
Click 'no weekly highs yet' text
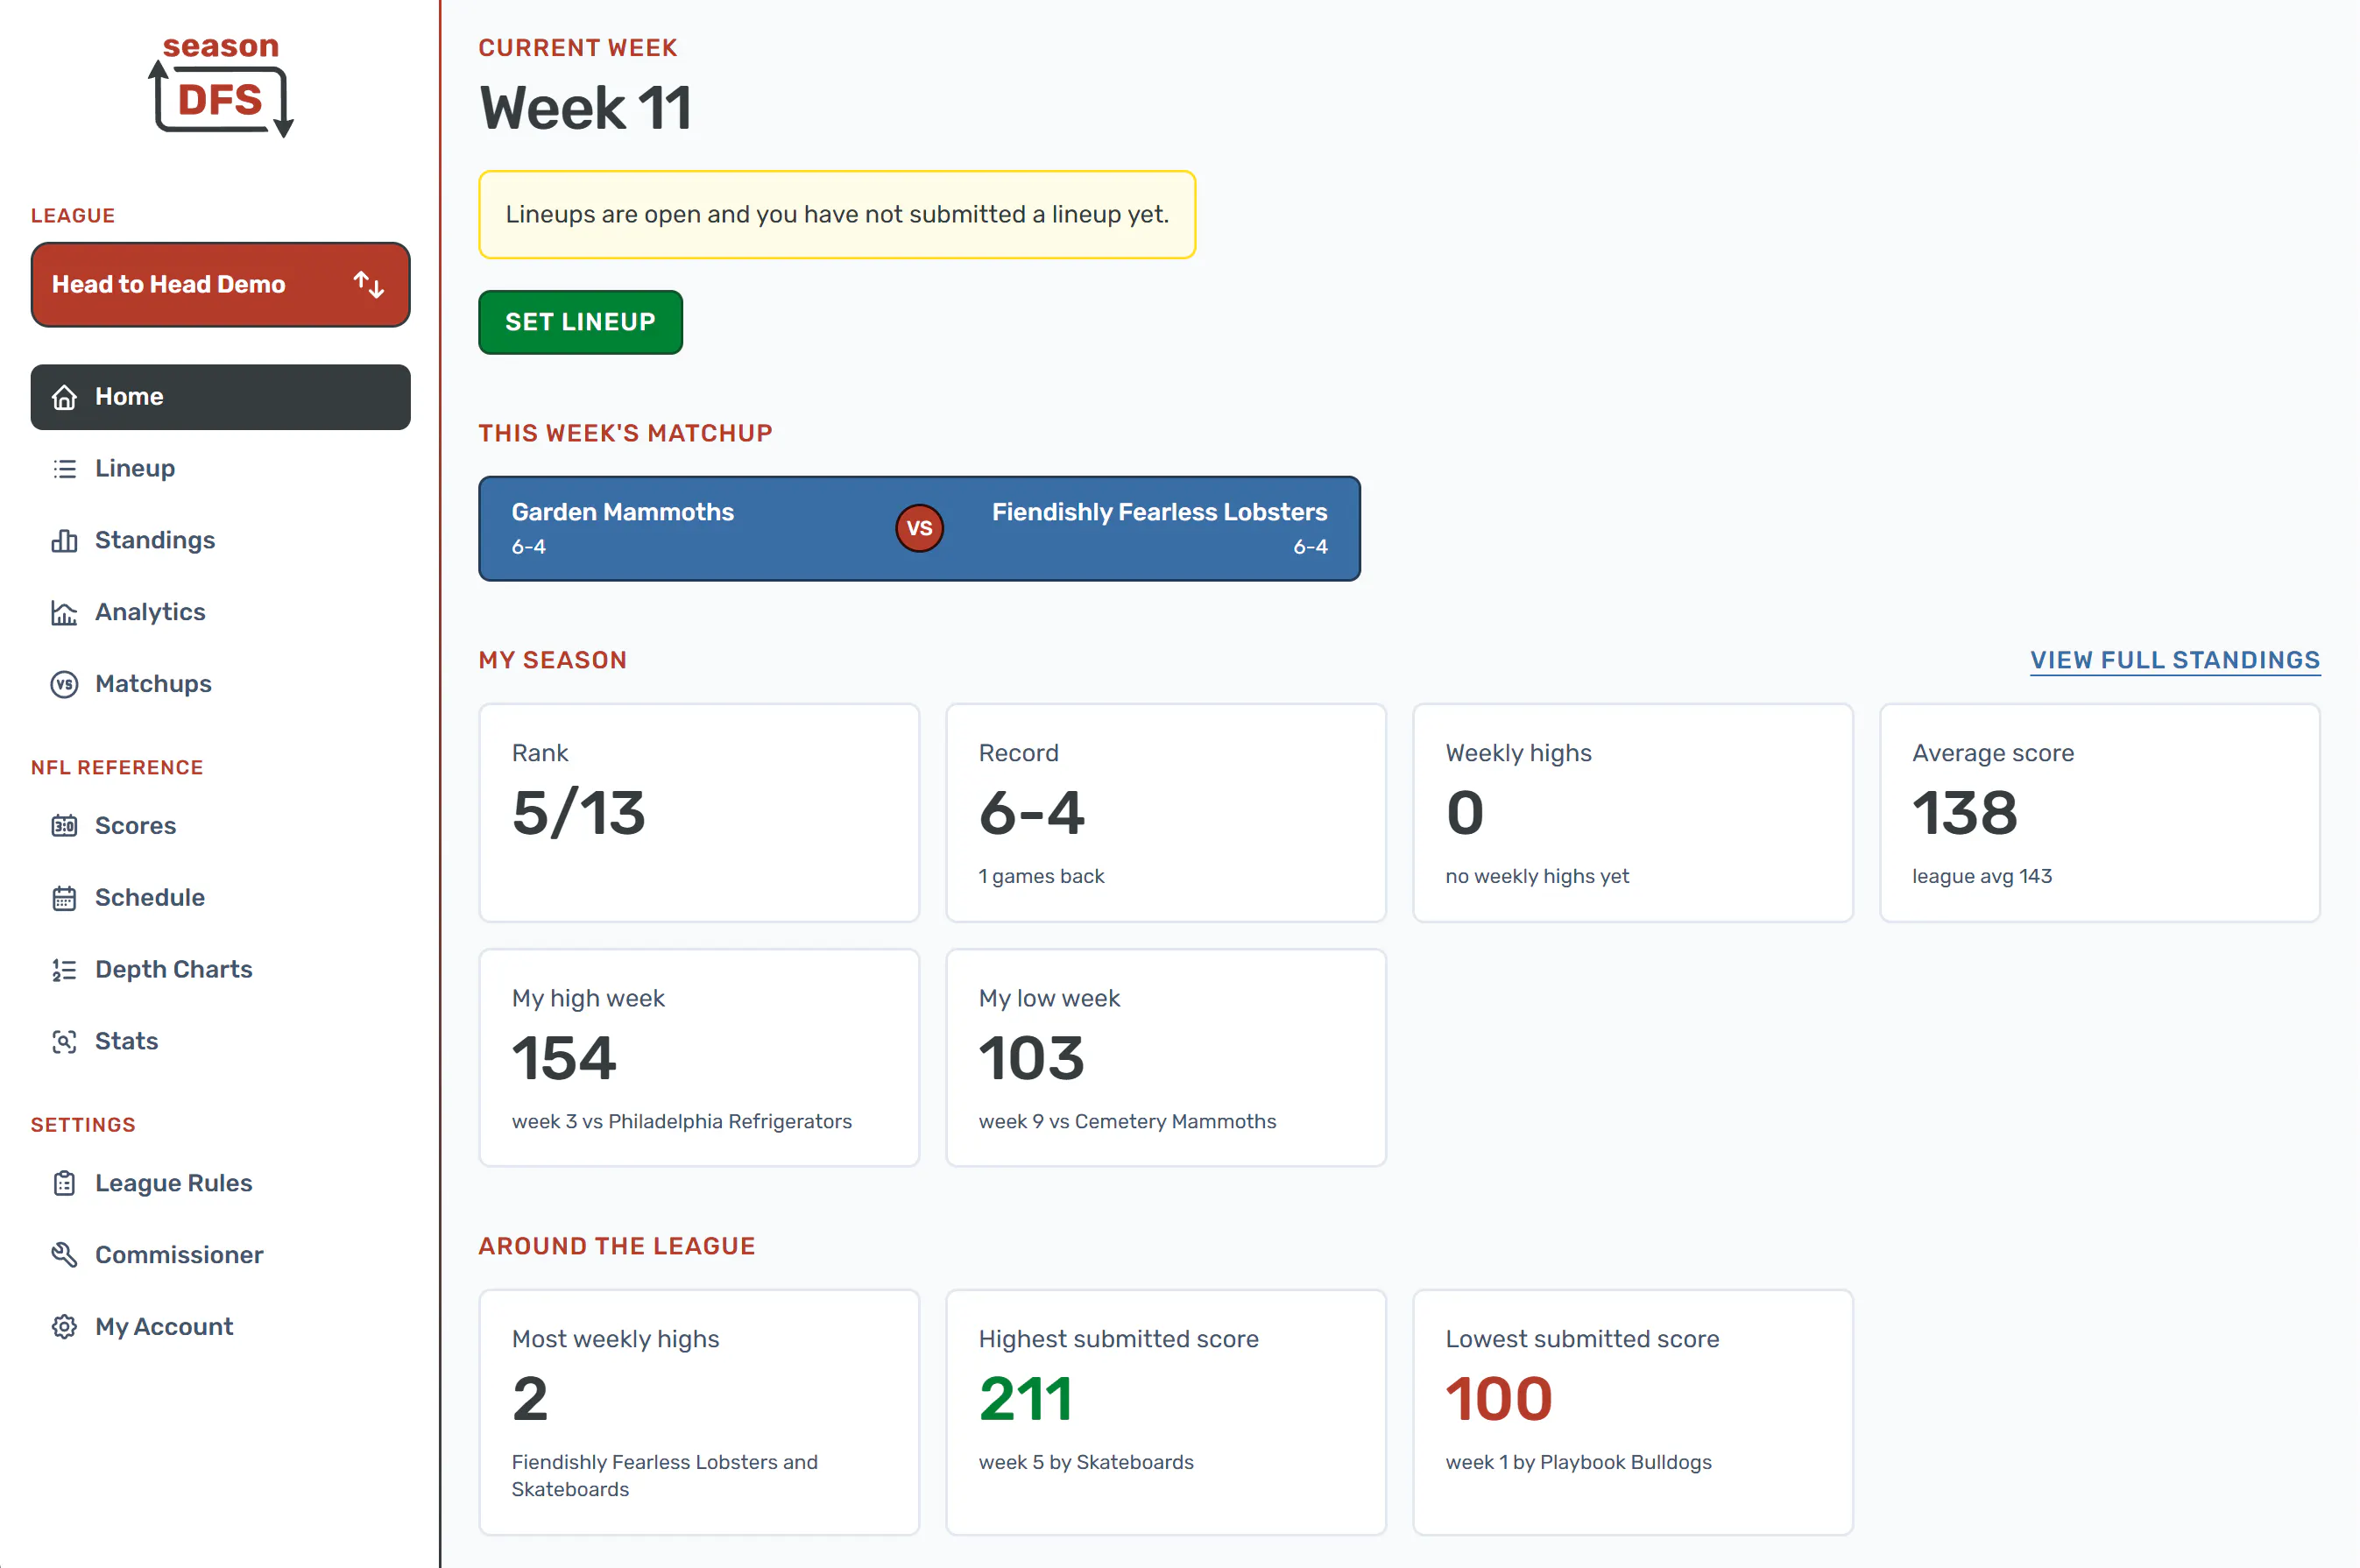click(x=1537, y=877)
